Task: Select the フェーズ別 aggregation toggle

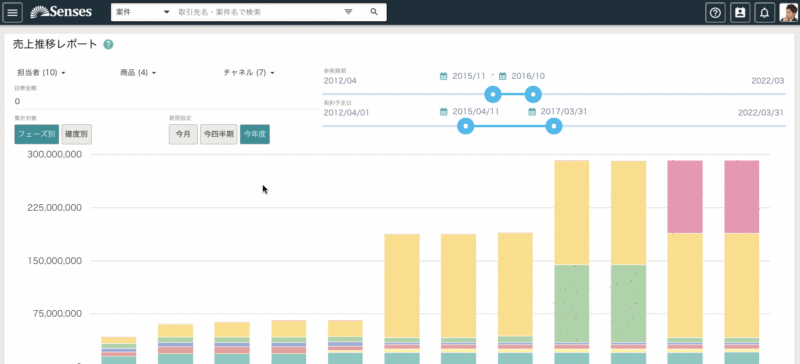Action: (x=37, y=134)
